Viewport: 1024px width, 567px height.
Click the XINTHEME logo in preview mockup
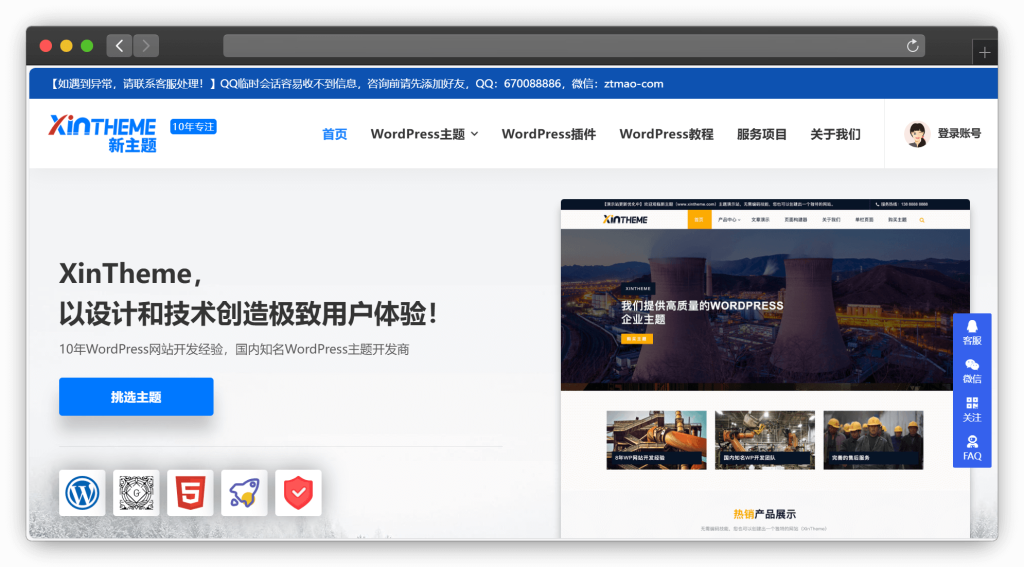click(625, 219)
